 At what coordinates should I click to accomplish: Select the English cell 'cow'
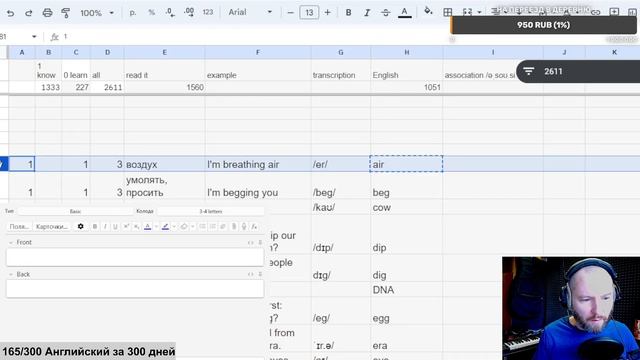407,207
